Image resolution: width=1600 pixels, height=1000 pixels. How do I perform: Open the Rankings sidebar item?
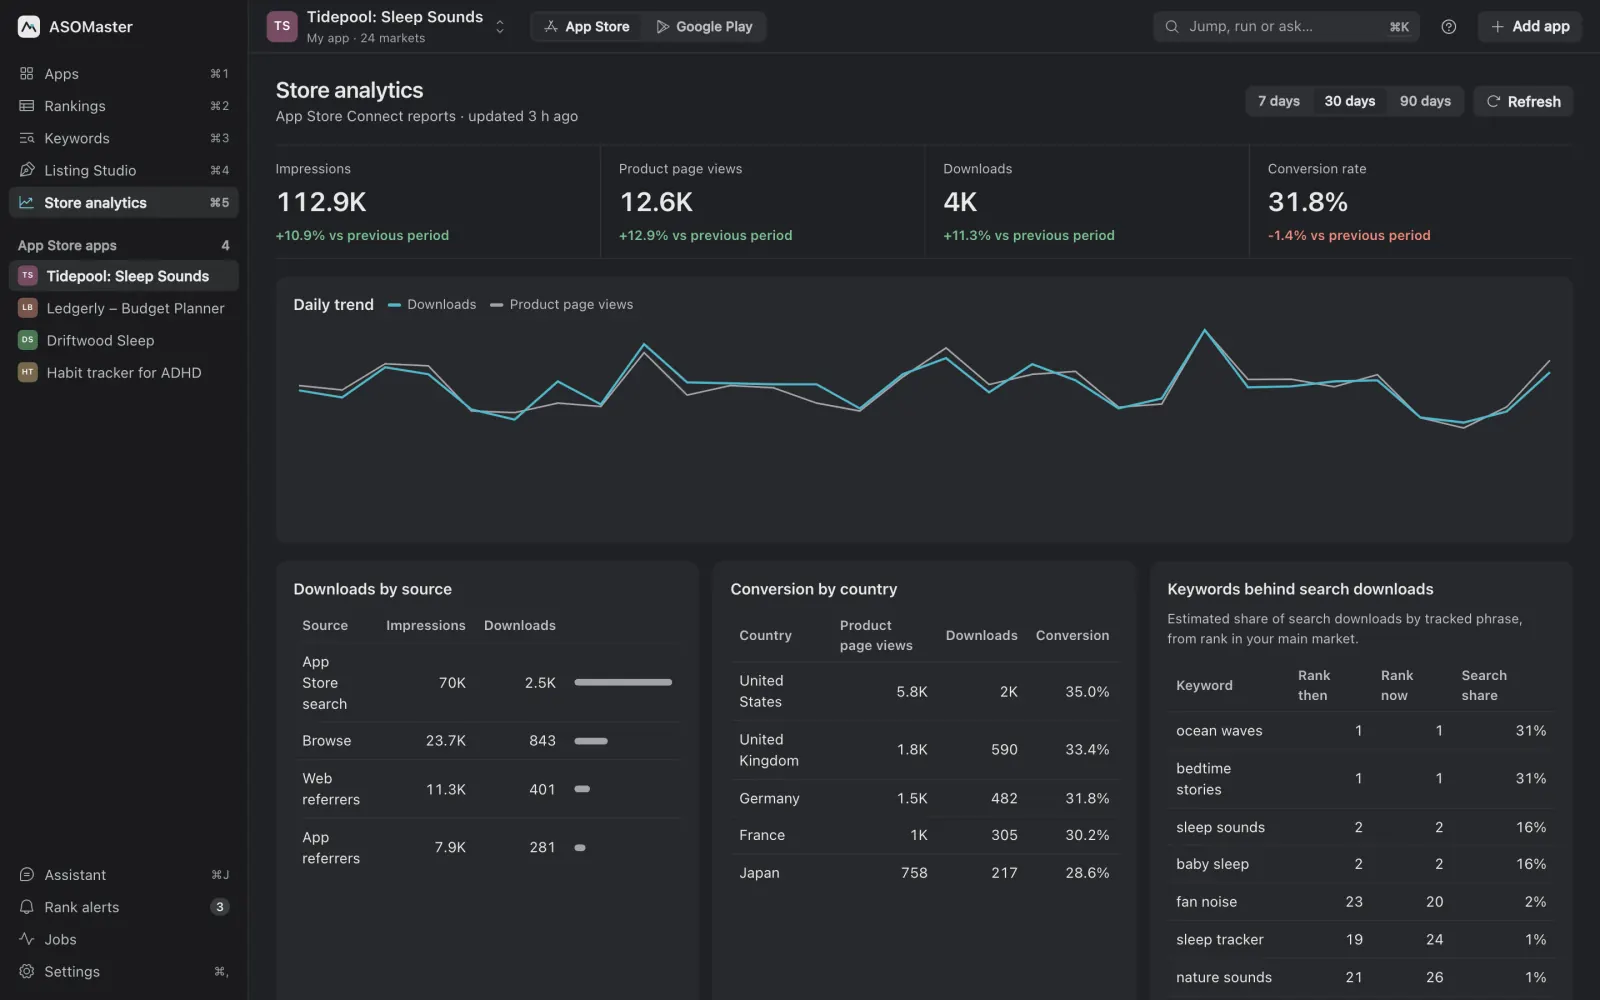pyautogui.click(x=124, y=106)
